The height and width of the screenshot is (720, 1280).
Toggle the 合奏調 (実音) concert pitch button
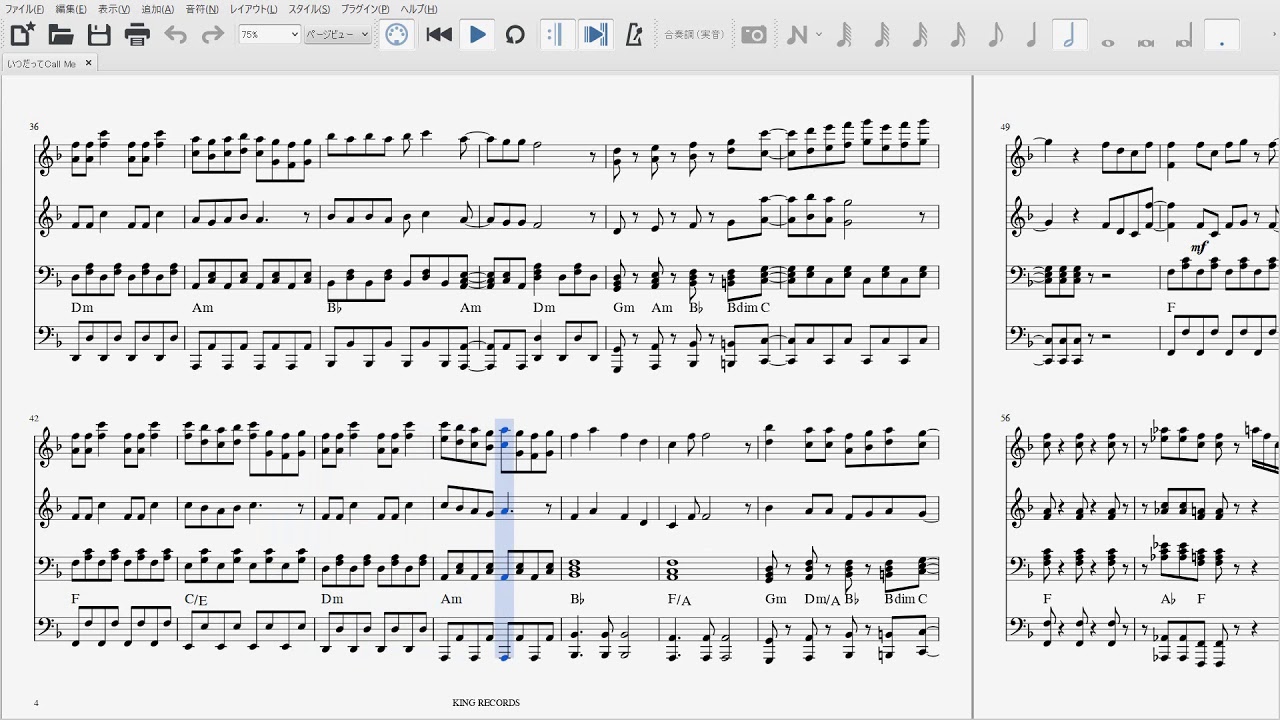(x=694, y=35)
